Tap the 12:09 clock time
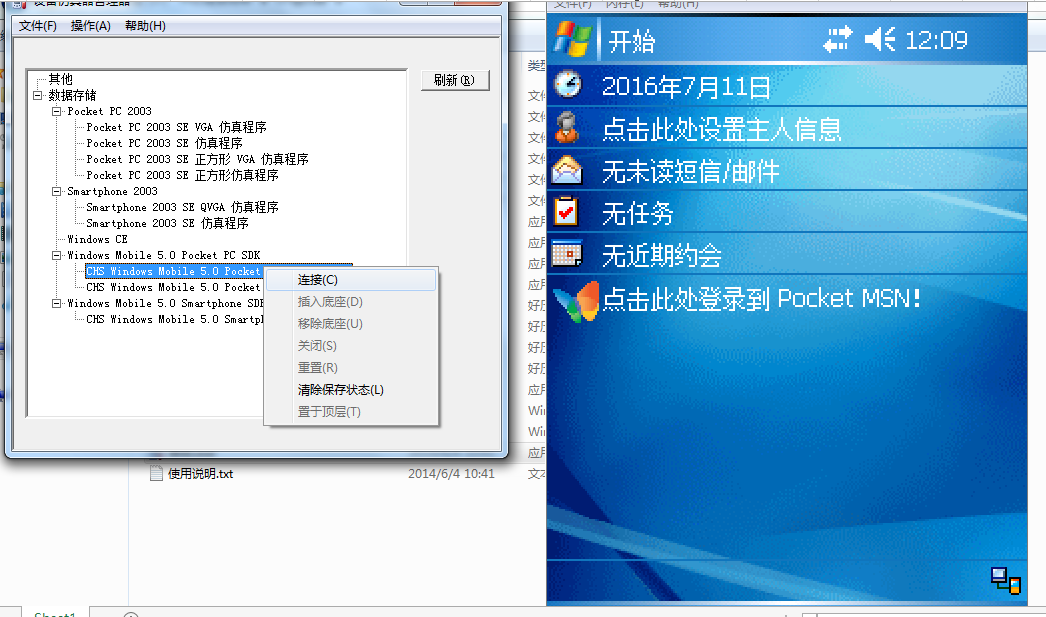Image resolution: width=1046 pixels, height=617 pixels. 937,40
